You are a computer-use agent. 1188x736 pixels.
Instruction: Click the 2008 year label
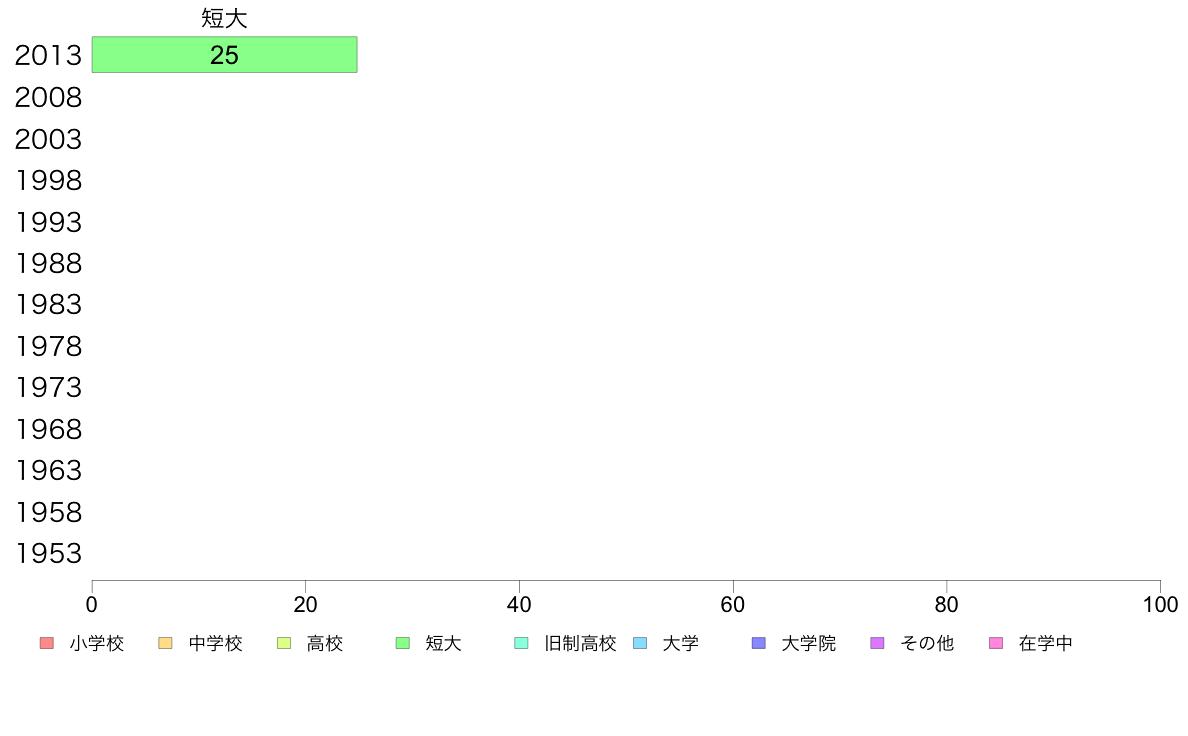point(48,98)
